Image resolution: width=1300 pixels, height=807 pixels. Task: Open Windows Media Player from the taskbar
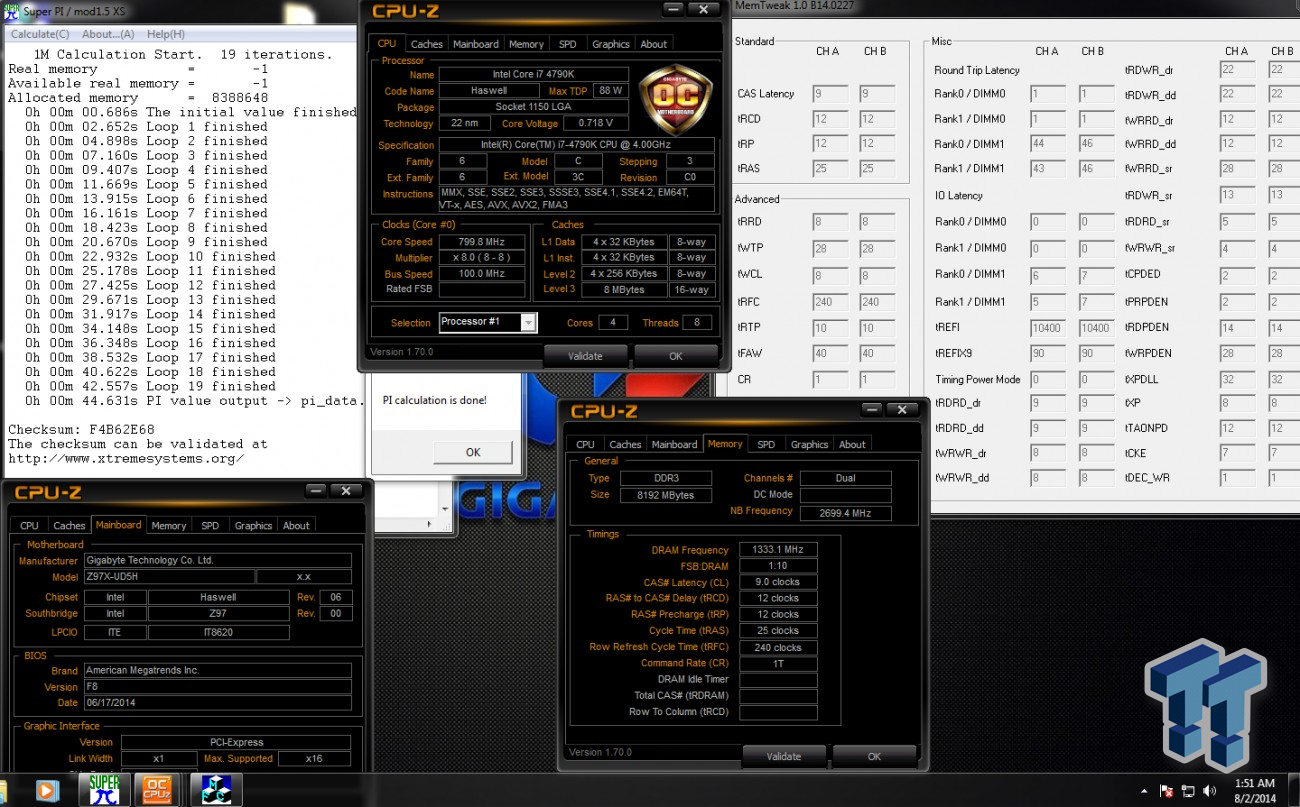47,790
